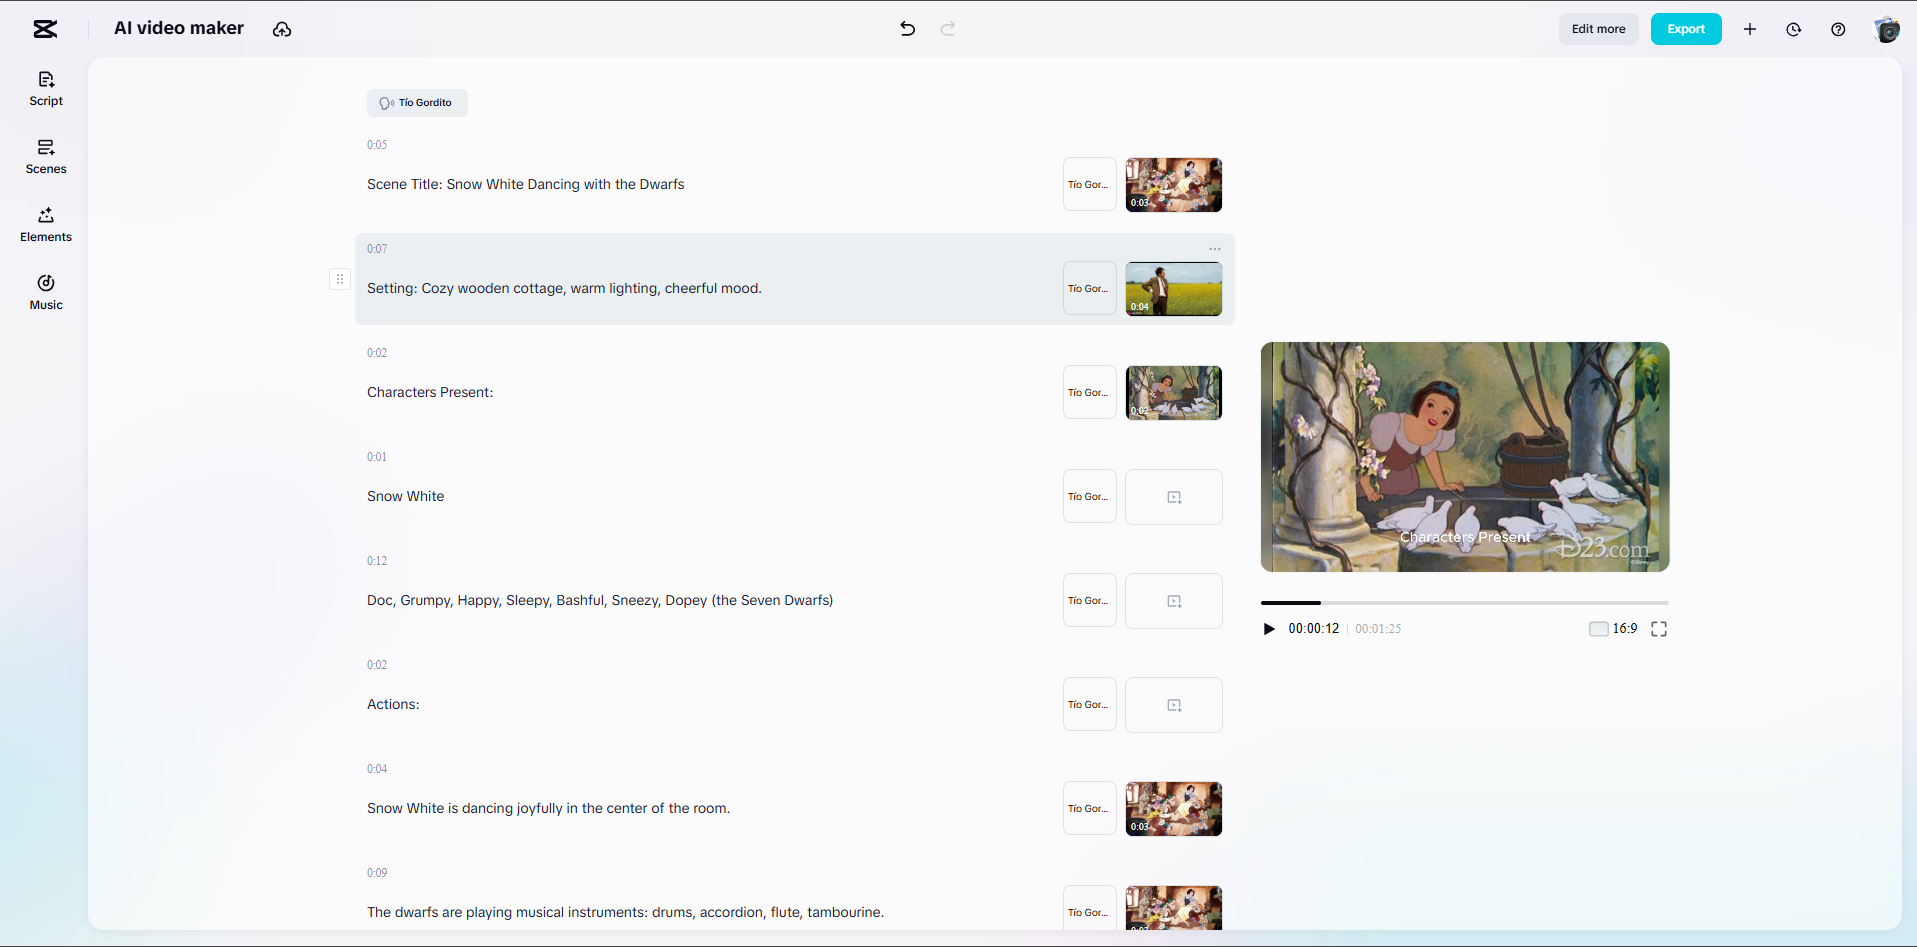This screenshot has height=947, width=1917.
Task: Open the Tio Gordito voice selector
Action: pos(417,103)
